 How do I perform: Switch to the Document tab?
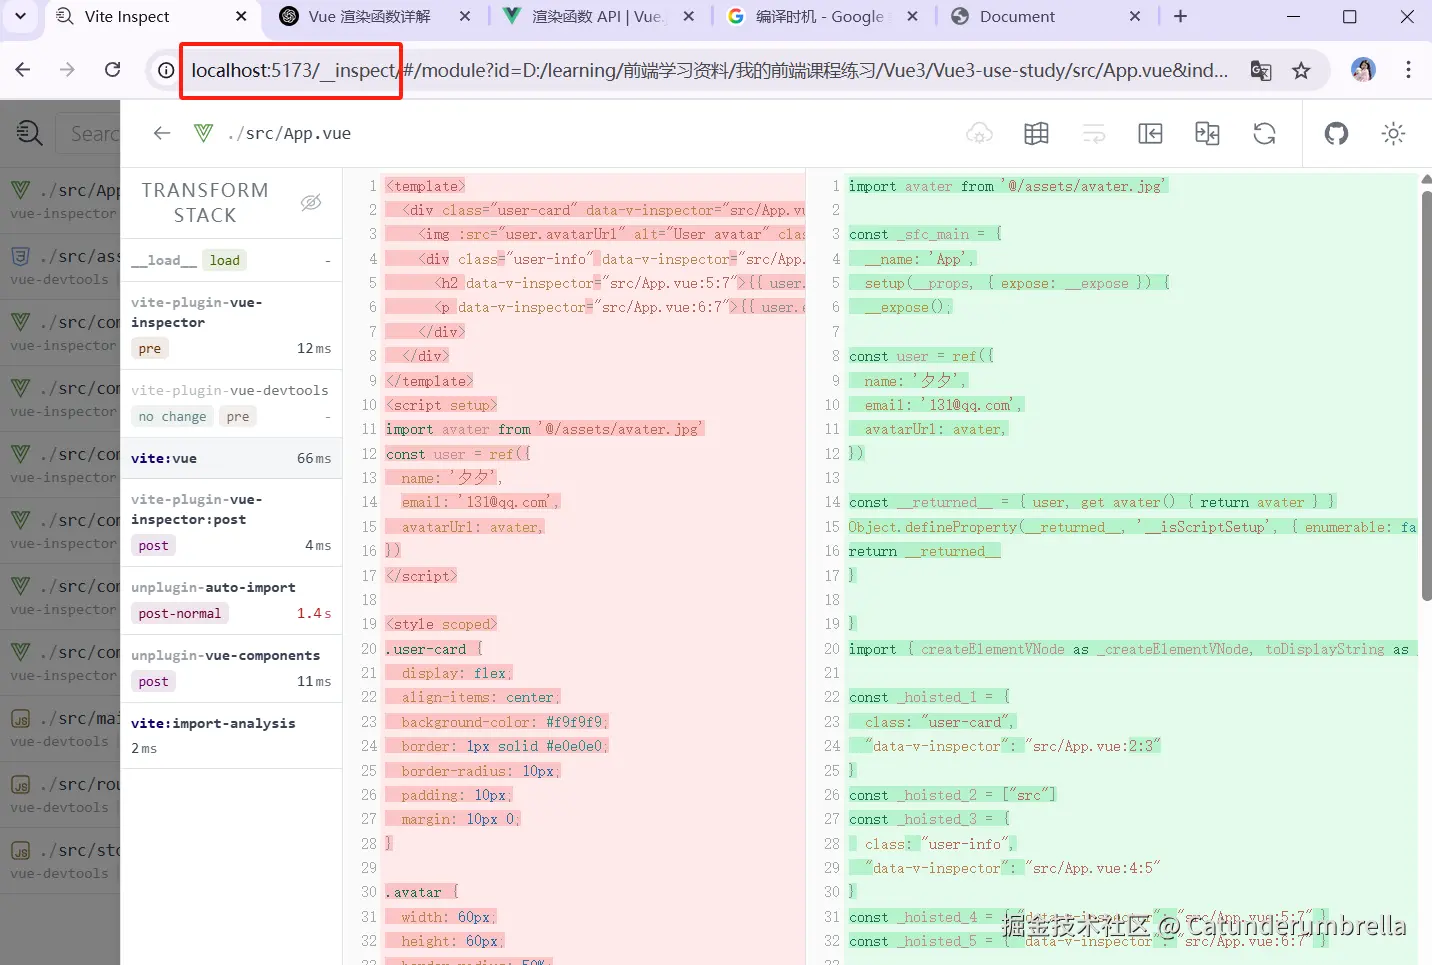pos(1044,16)
